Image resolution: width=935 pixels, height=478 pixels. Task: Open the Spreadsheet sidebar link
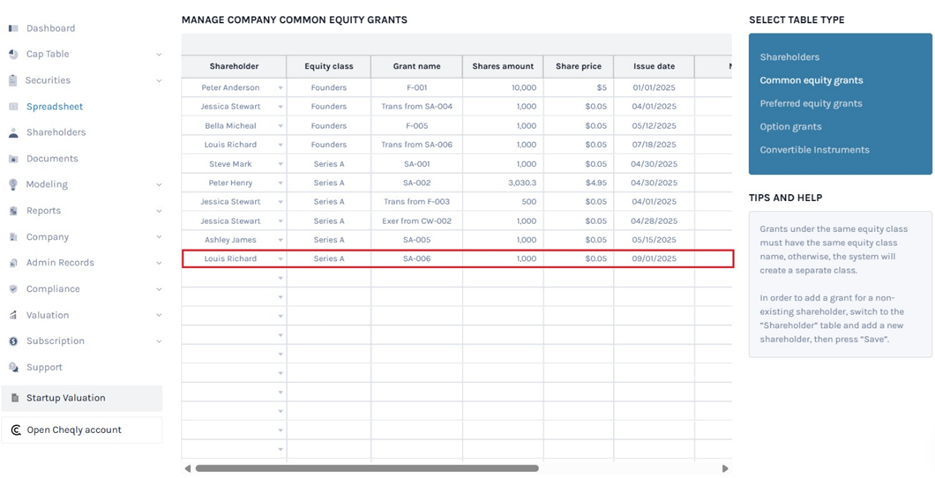point(54,106)
